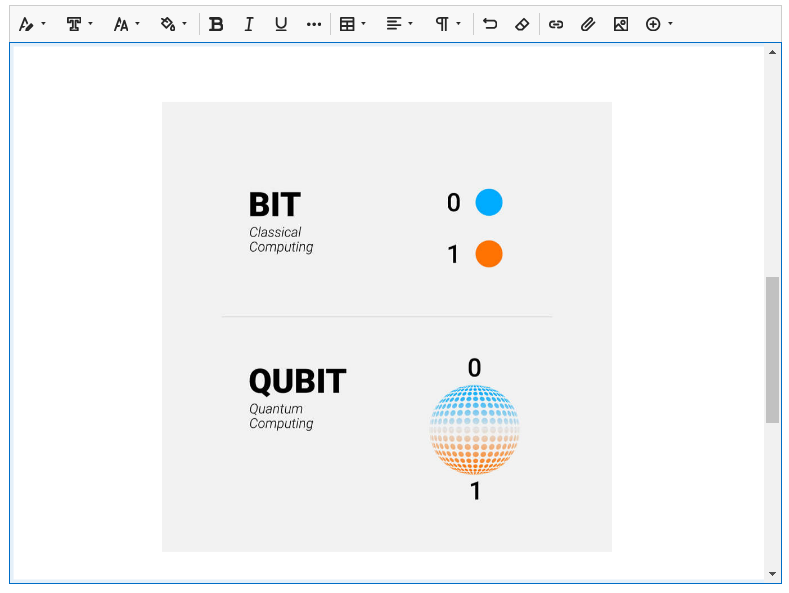789x593 pixels.
Task: Open the fill color bucket dropdown
Action: pos(173,24)
